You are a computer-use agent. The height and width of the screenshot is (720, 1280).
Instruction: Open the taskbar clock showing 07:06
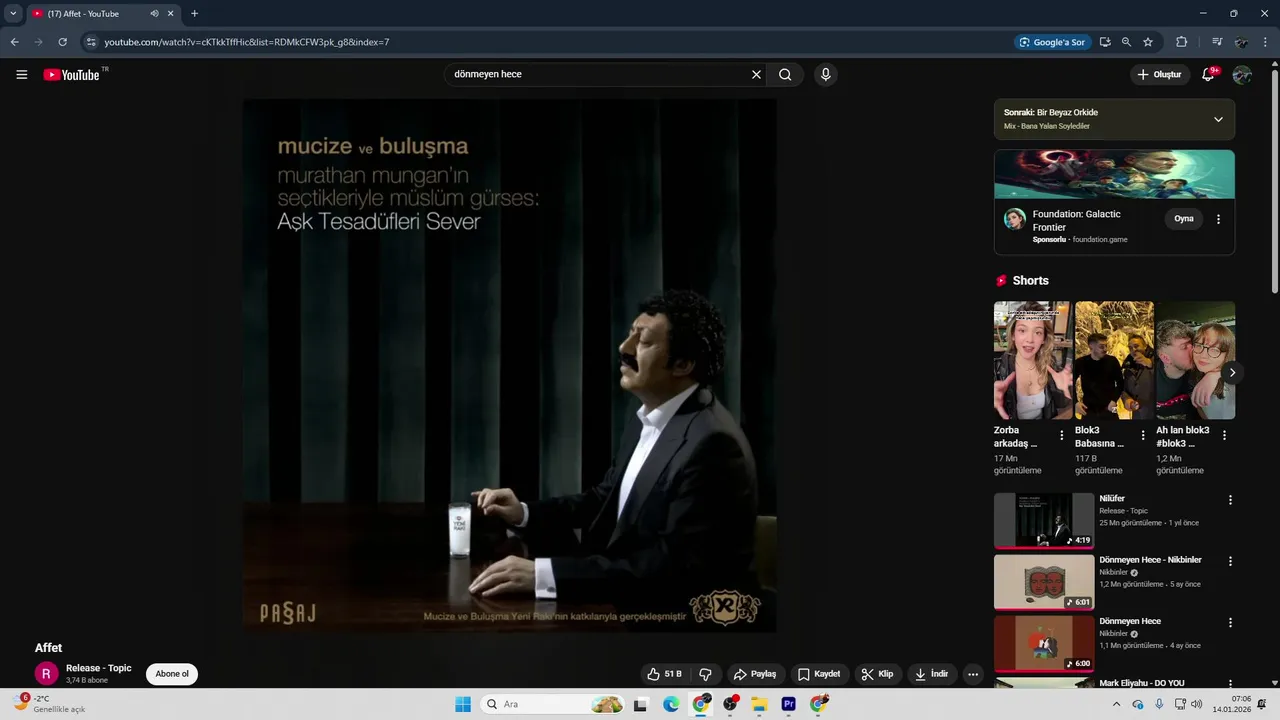pos(1232,704)
